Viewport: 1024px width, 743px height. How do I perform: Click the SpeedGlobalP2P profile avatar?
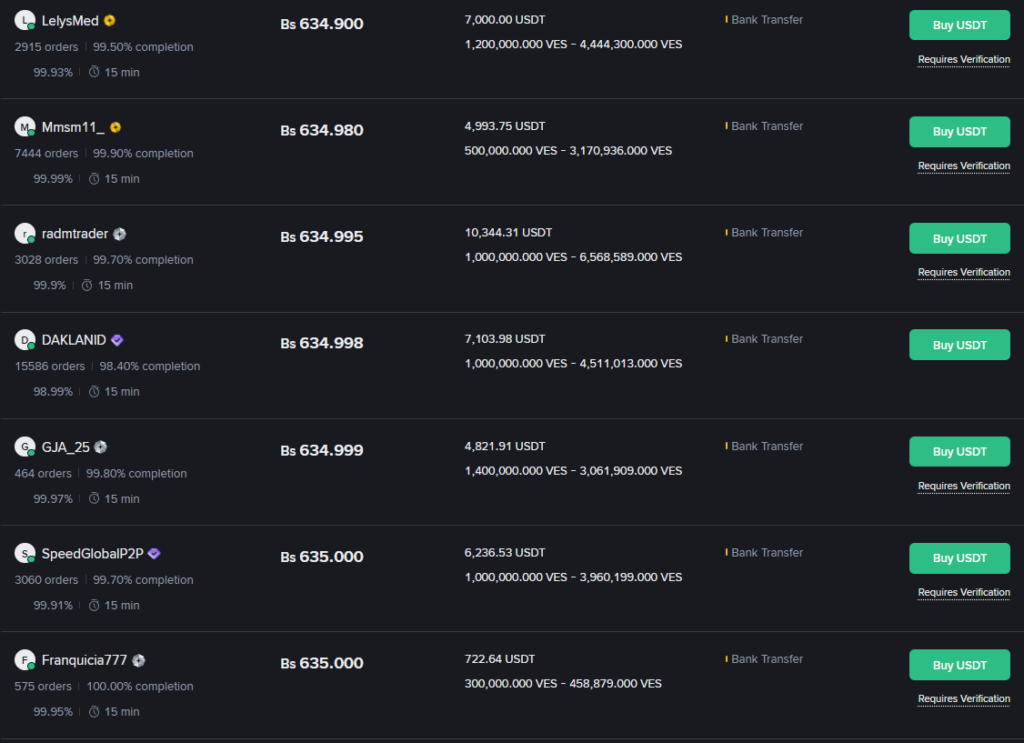click(25, 553)
